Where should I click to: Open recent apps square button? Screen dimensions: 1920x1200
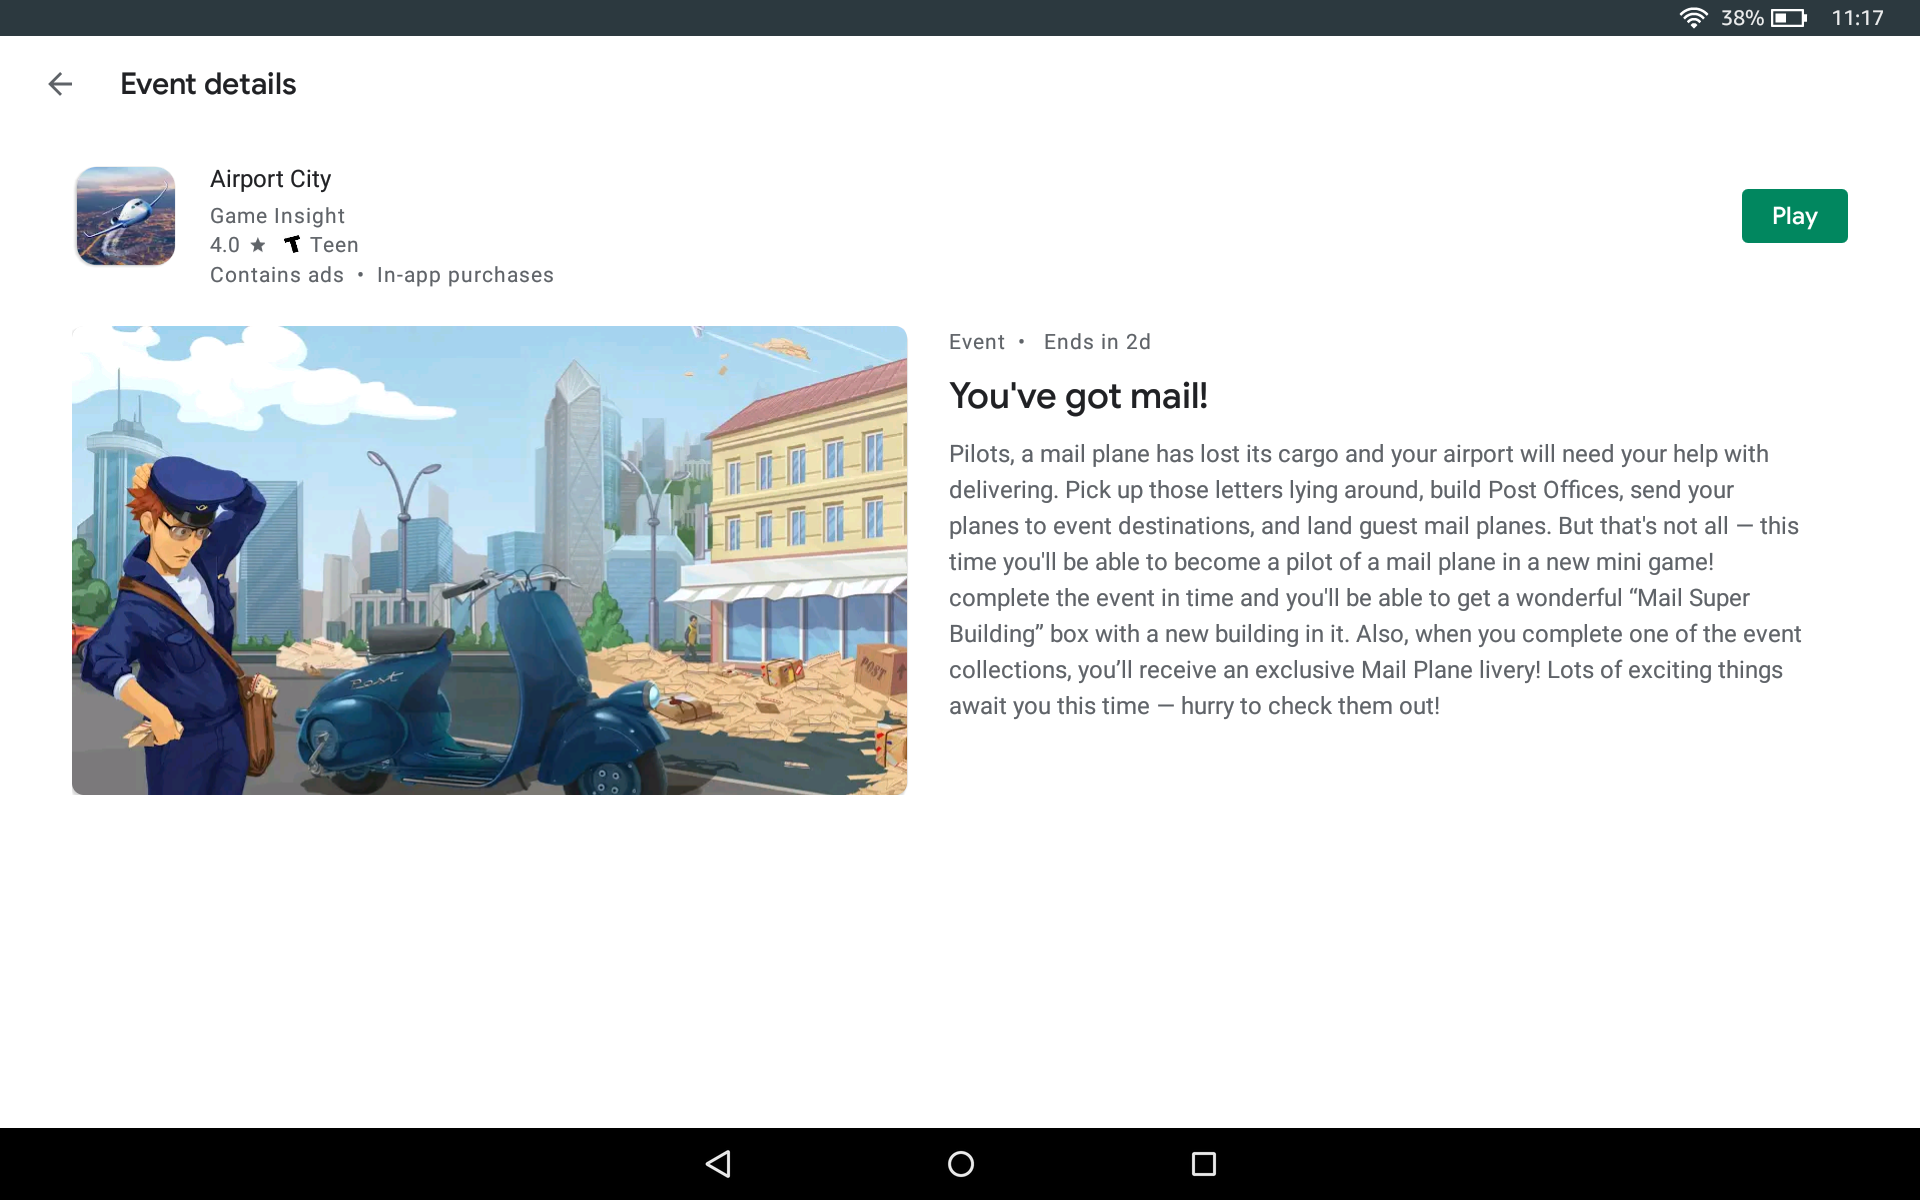point(1204,1164)
